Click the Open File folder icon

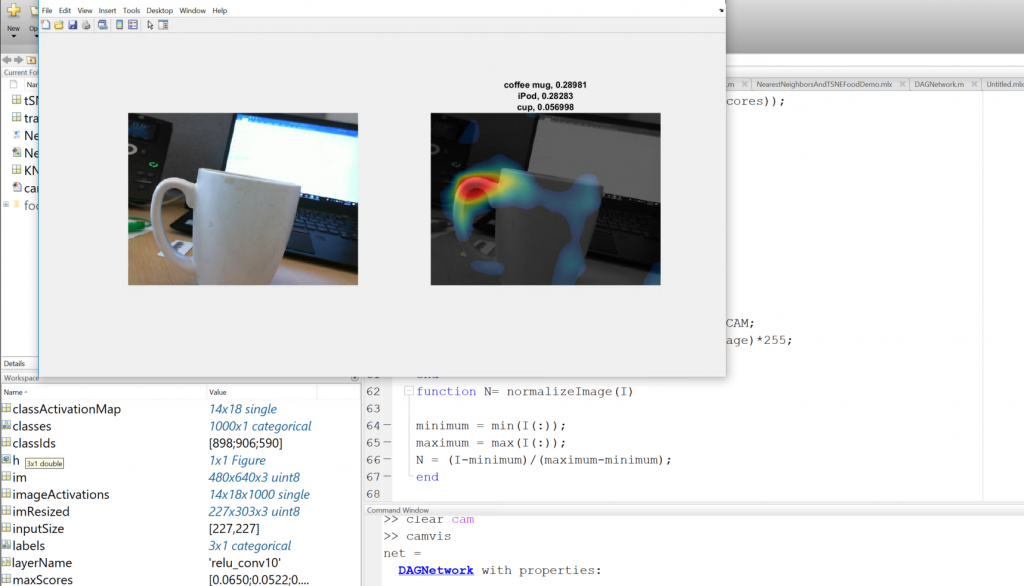pos(59,25)
